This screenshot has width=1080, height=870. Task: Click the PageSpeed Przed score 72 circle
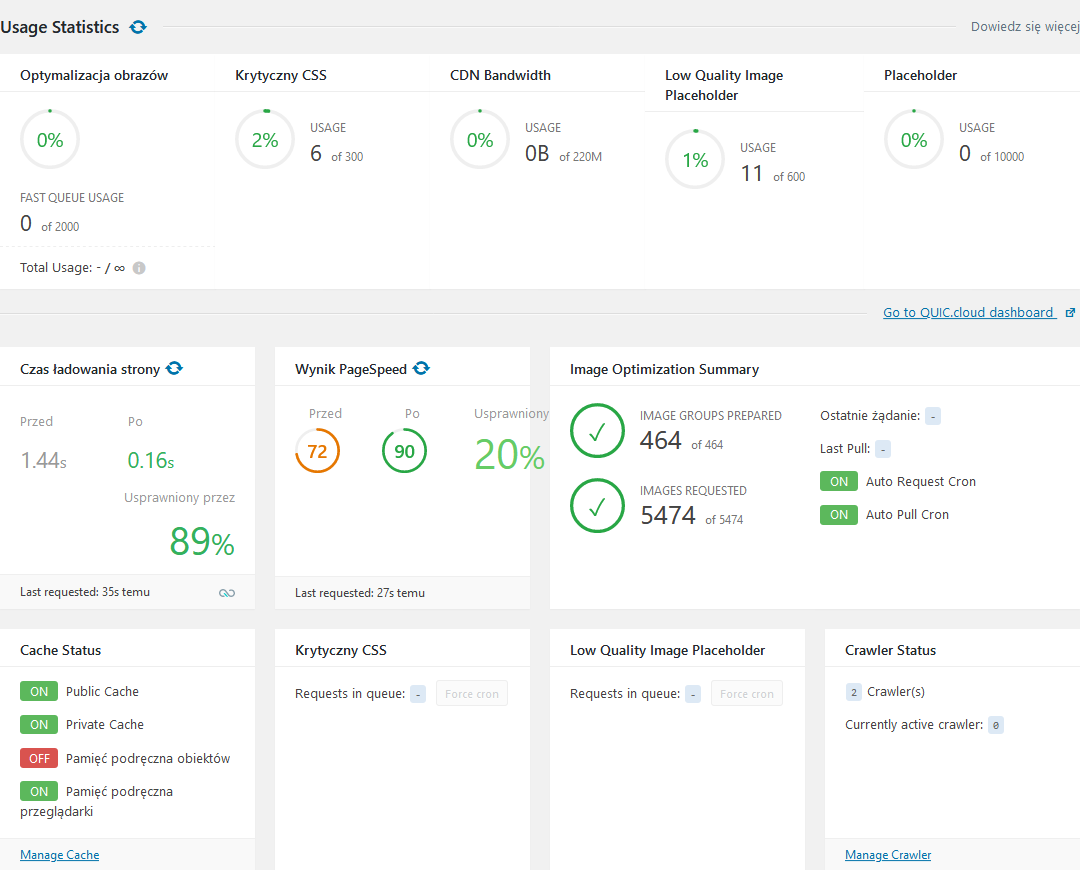click(x=318, y=451)
